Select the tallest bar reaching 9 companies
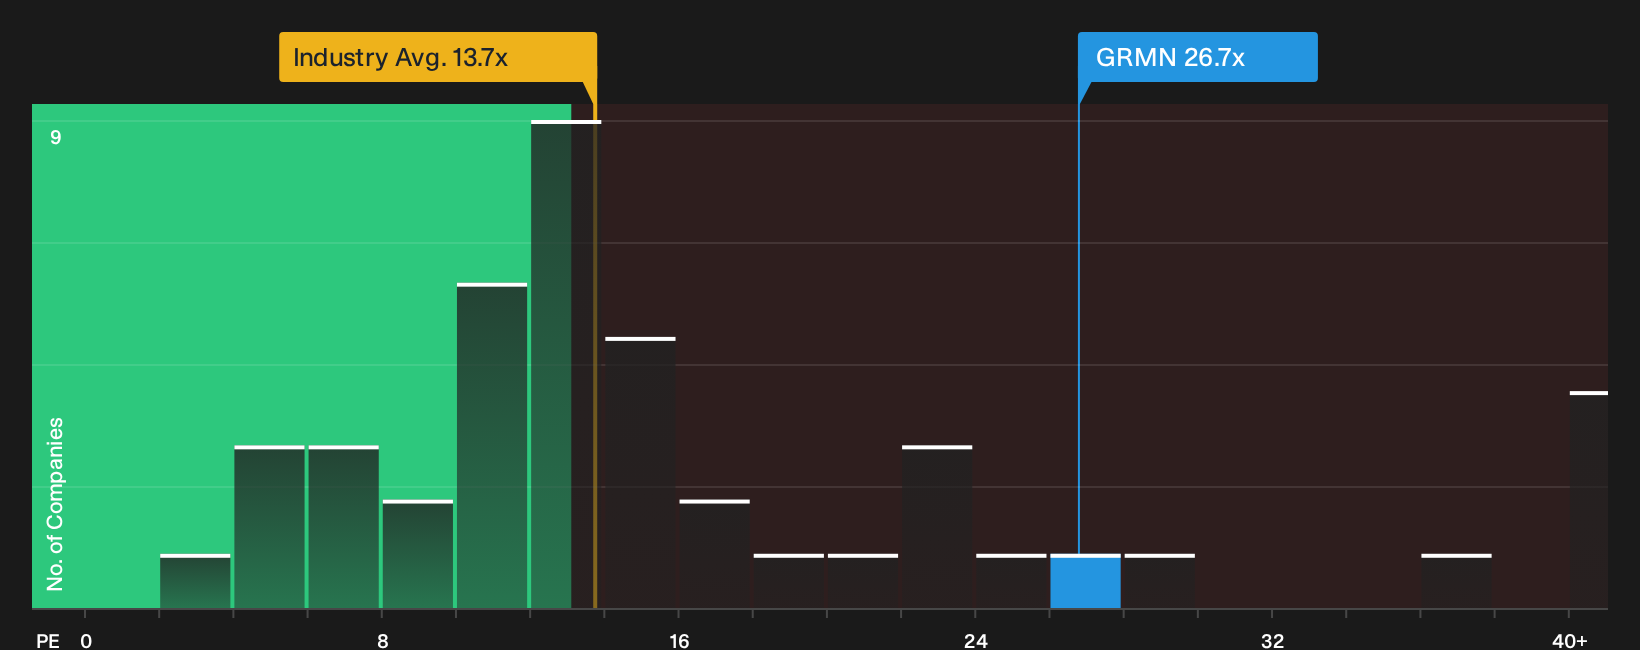Viewport: 1640px width, 650px height. tap(565, 365)
